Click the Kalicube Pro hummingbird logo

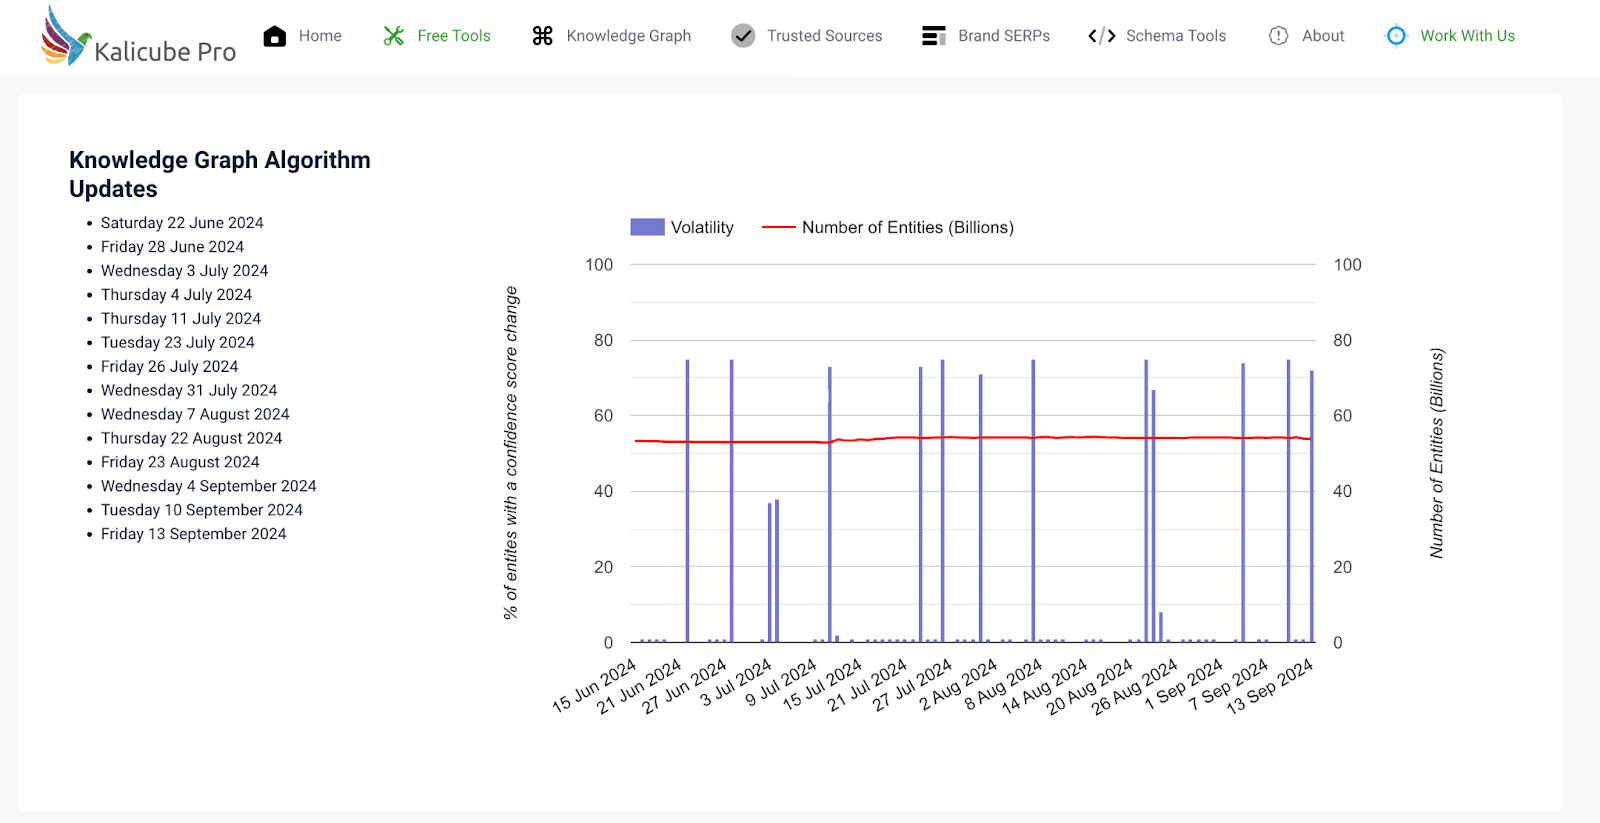pos(66,36)
